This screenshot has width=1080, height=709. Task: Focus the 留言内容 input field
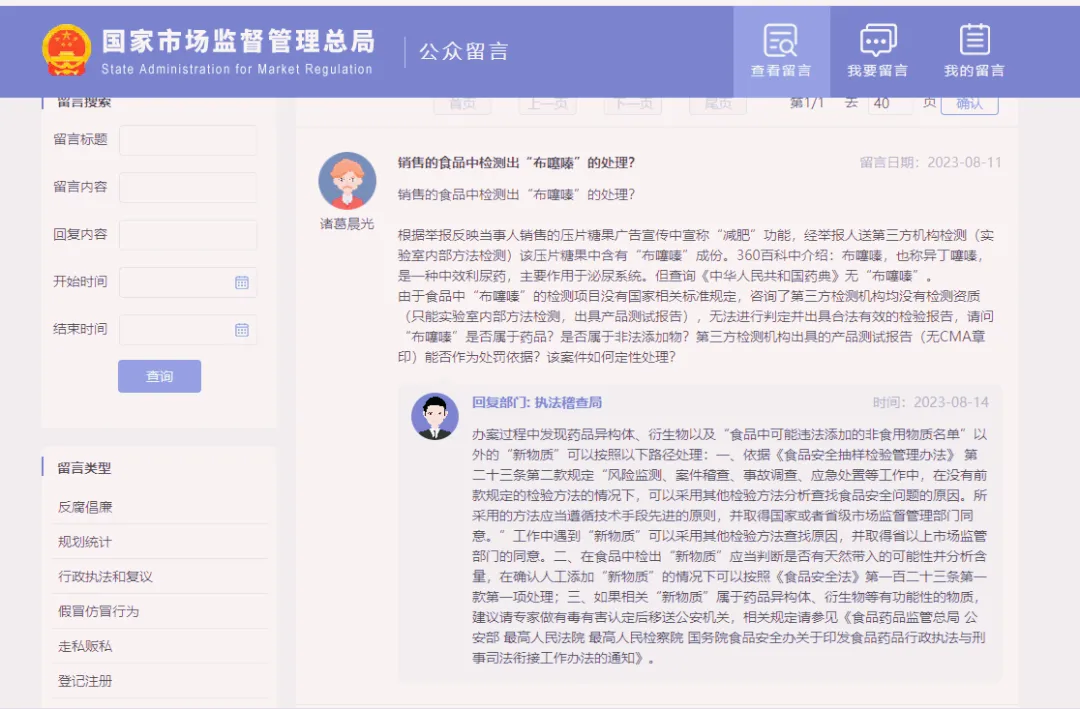[x=188, y=187]
